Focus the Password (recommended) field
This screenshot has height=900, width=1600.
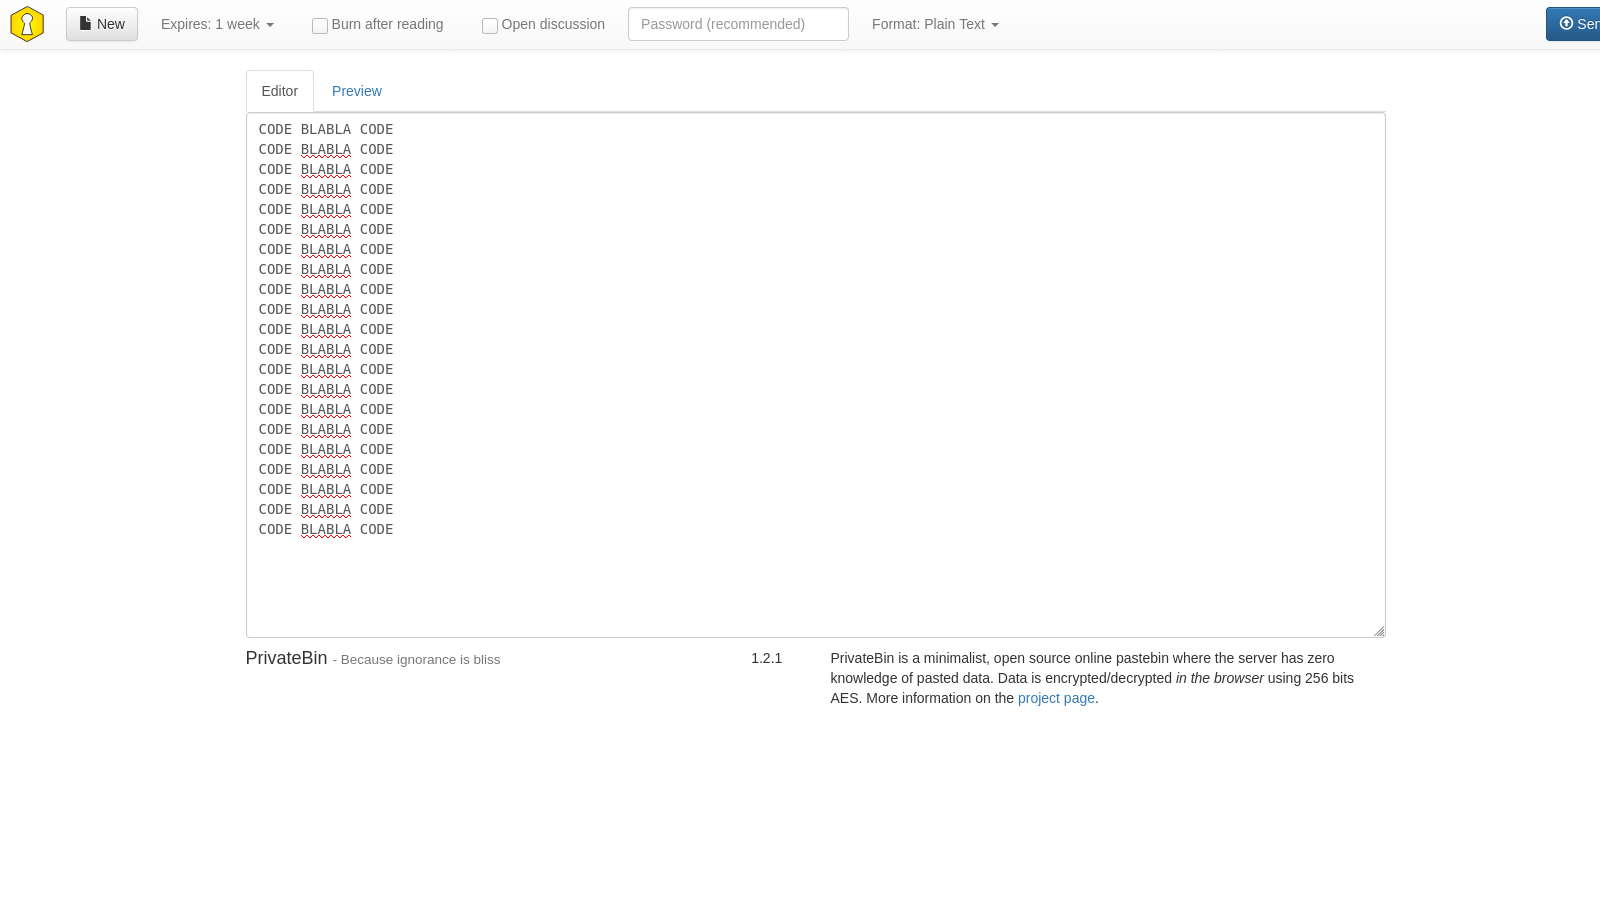(x=738, y=24)
